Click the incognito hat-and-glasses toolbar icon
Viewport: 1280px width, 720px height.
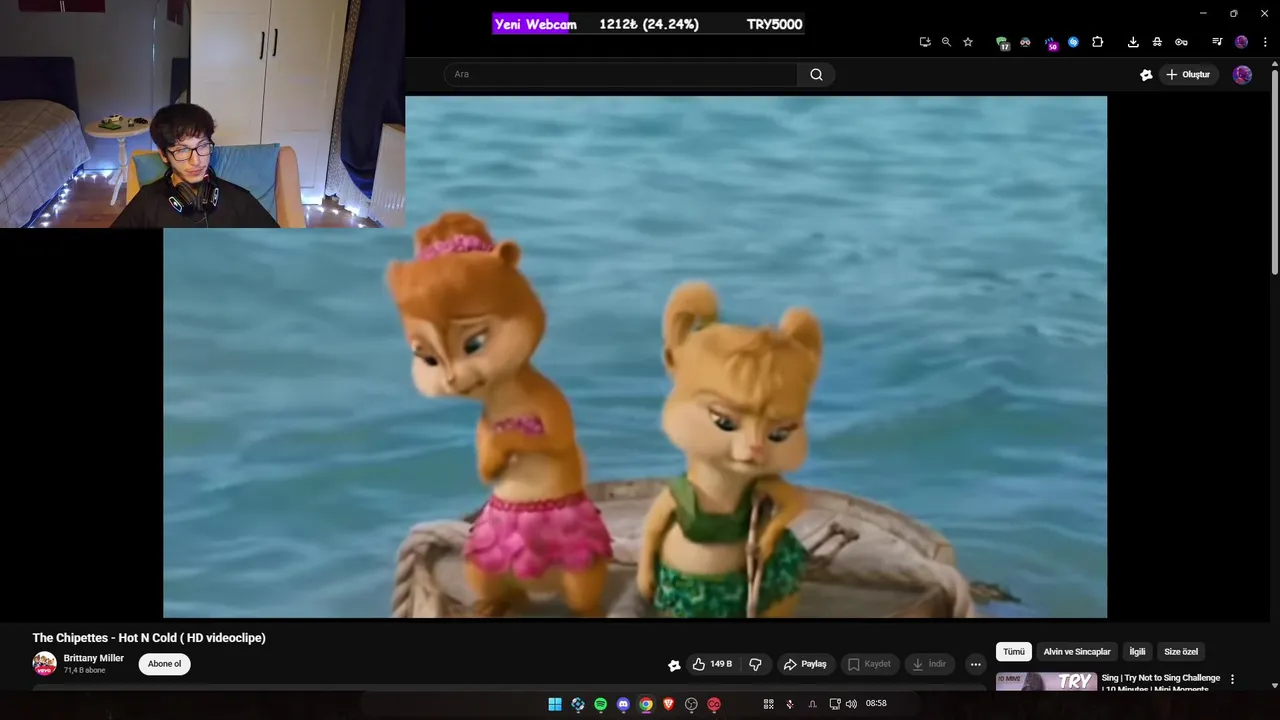click(x=1157, y=42)
